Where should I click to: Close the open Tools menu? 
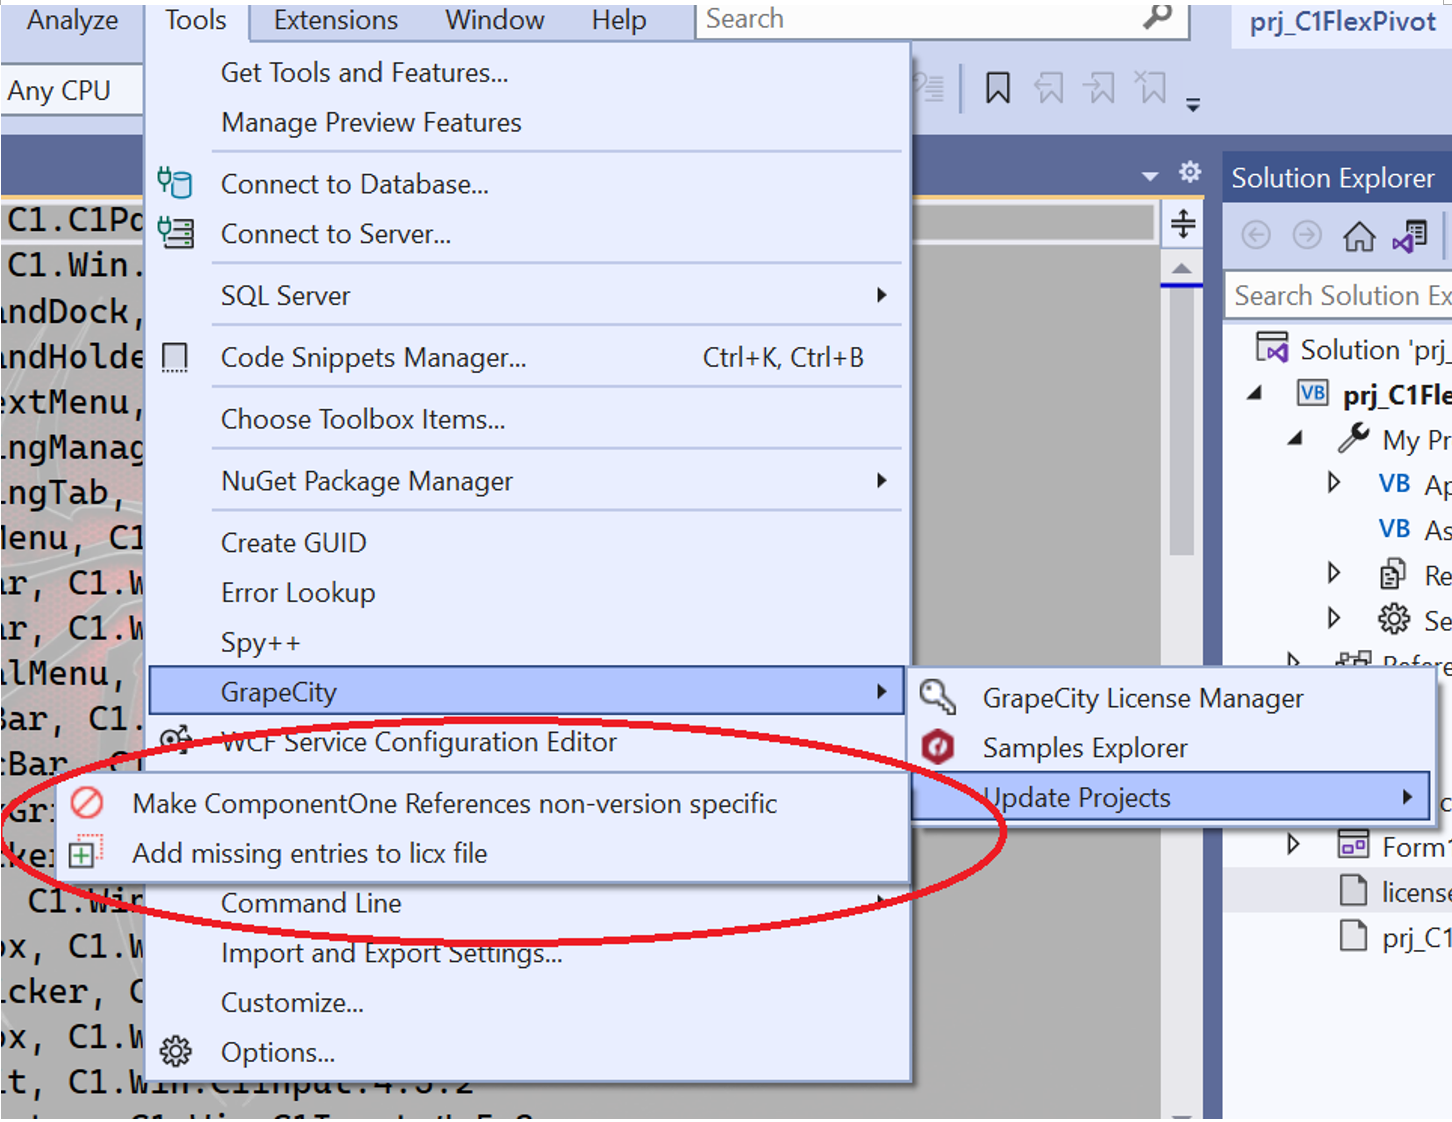coord(196,20)
